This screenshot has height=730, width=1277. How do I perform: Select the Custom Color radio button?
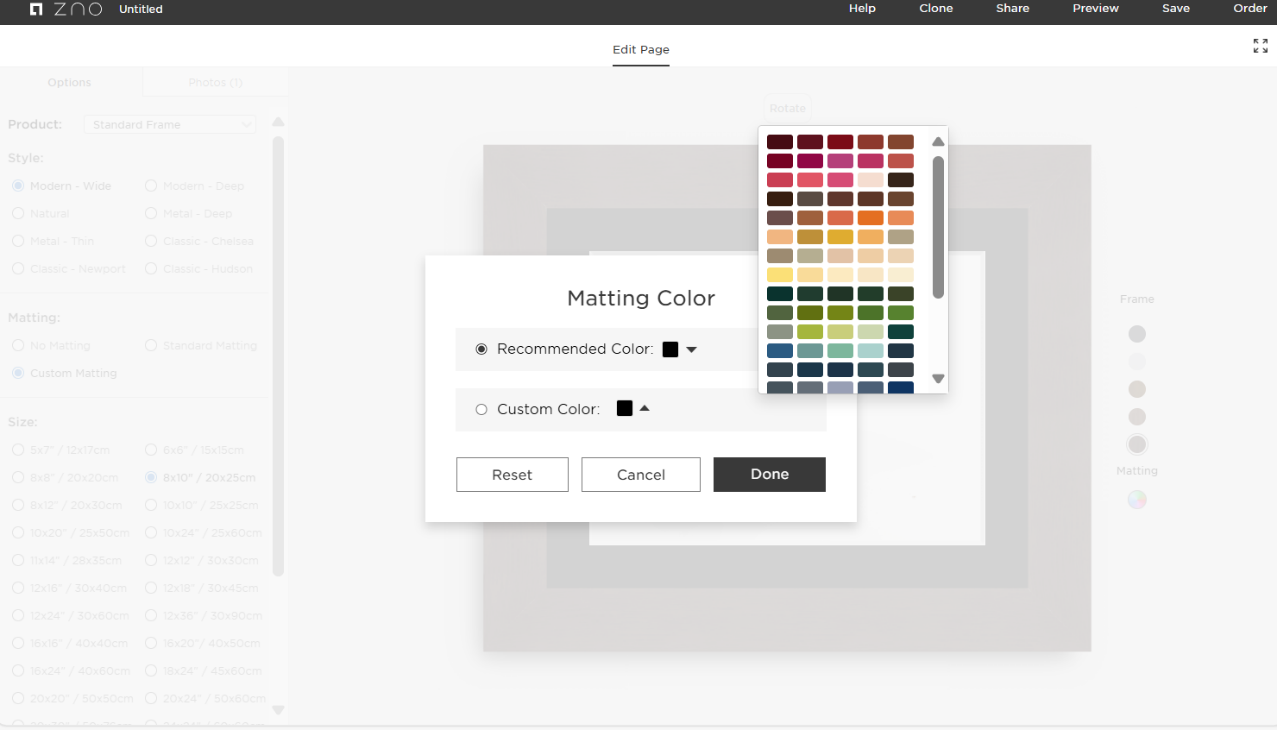[x=481, y=409]
